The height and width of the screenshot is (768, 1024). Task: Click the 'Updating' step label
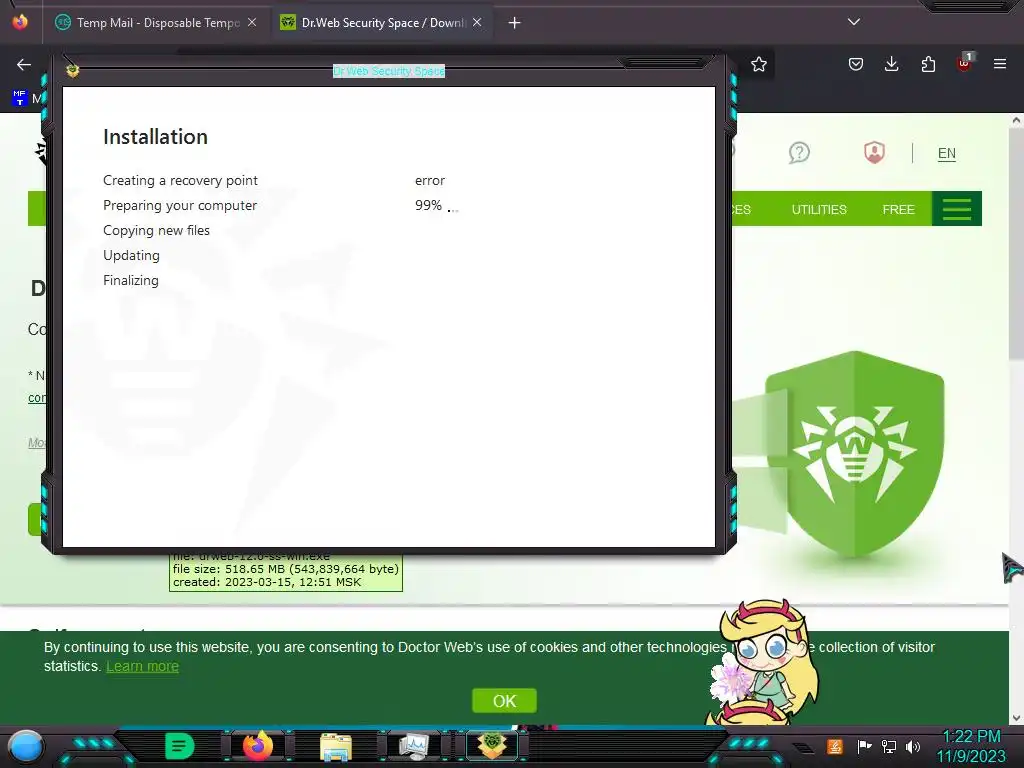pos(131,255)
